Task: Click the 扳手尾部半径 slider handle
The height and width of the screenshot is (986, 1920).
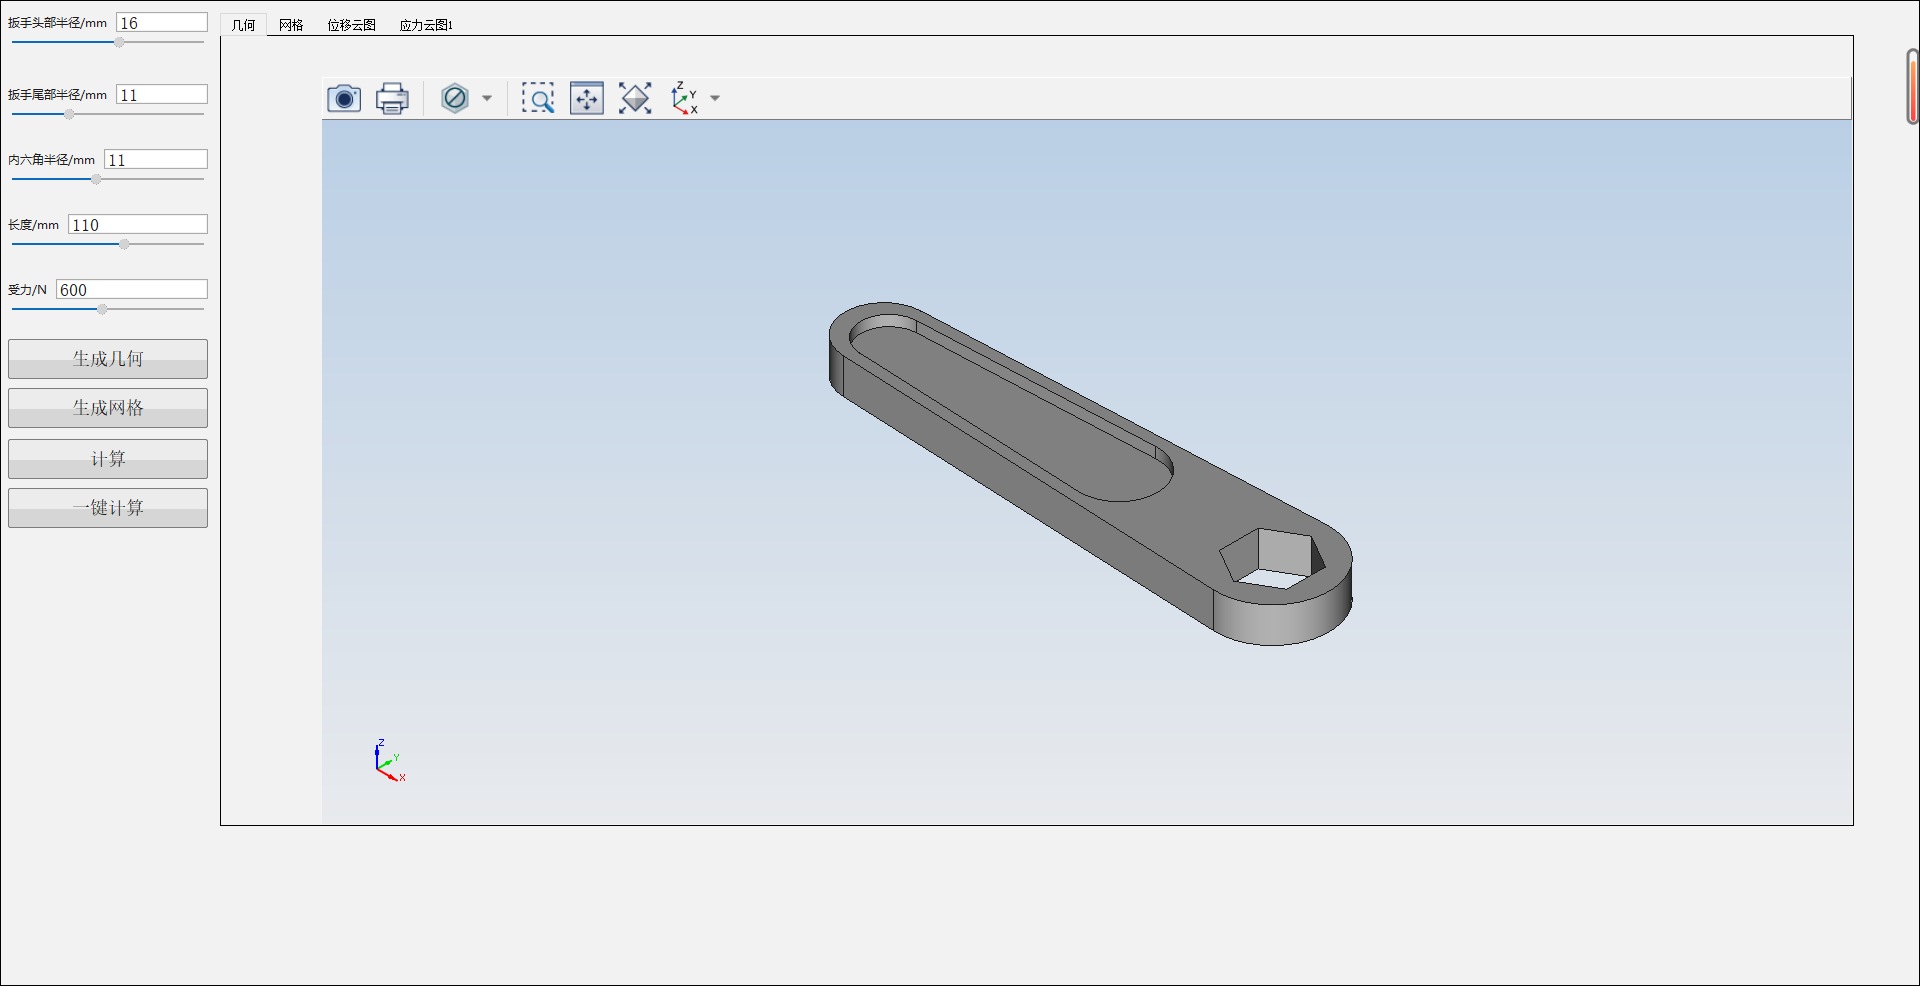Action: [x=69, y=114]
